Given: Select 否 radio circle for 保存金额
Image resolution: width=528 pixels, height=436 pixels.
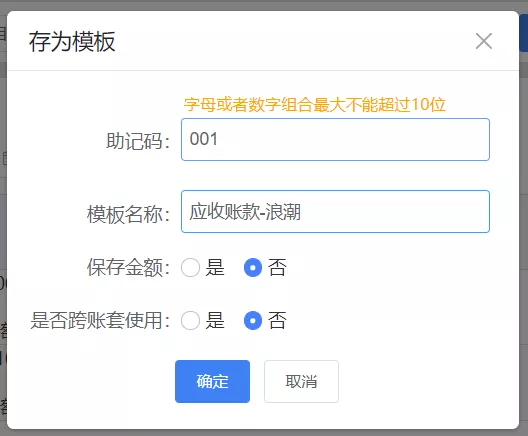Looking at the screenshot, I should pos(253,268).
